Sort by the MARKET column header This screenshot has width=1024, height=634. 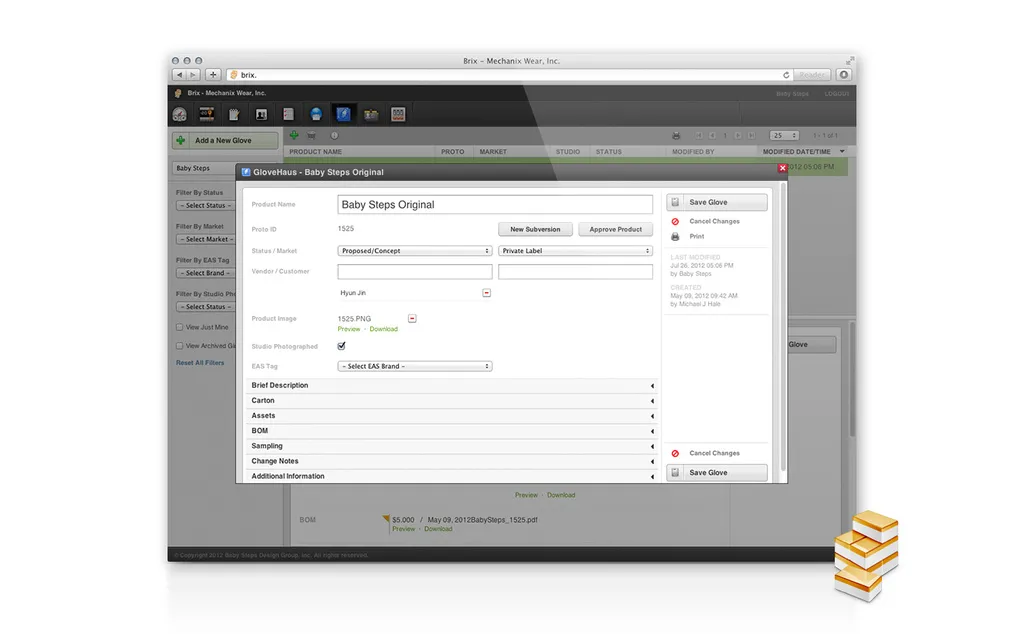click(x=493, y=151)
